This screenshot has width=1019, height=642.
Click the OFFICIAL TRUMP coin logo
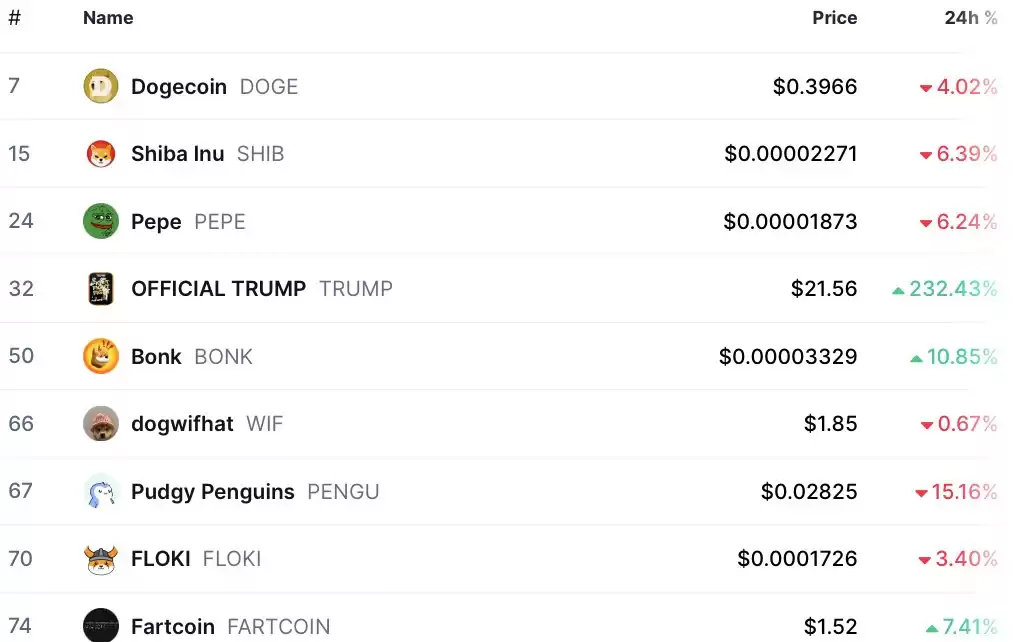pos(101,289)
